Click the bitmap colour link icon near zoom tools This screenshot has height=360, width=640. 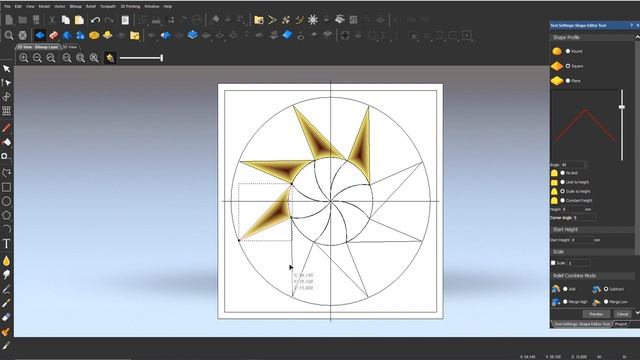coord(110,58)
